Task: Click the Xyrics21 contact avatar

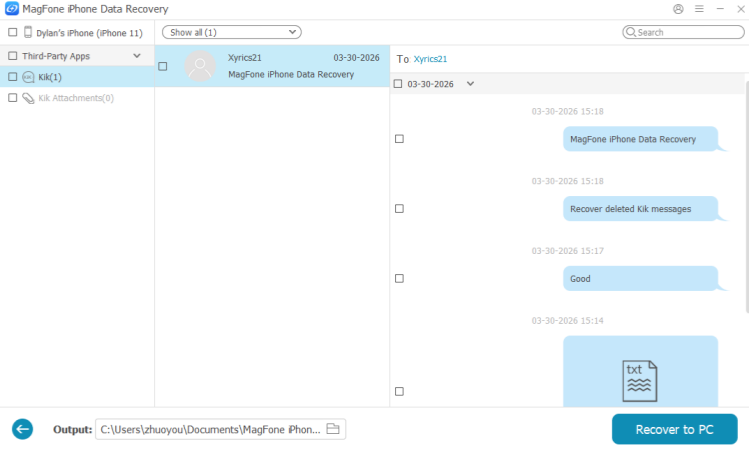Action: tap(200, 66)
